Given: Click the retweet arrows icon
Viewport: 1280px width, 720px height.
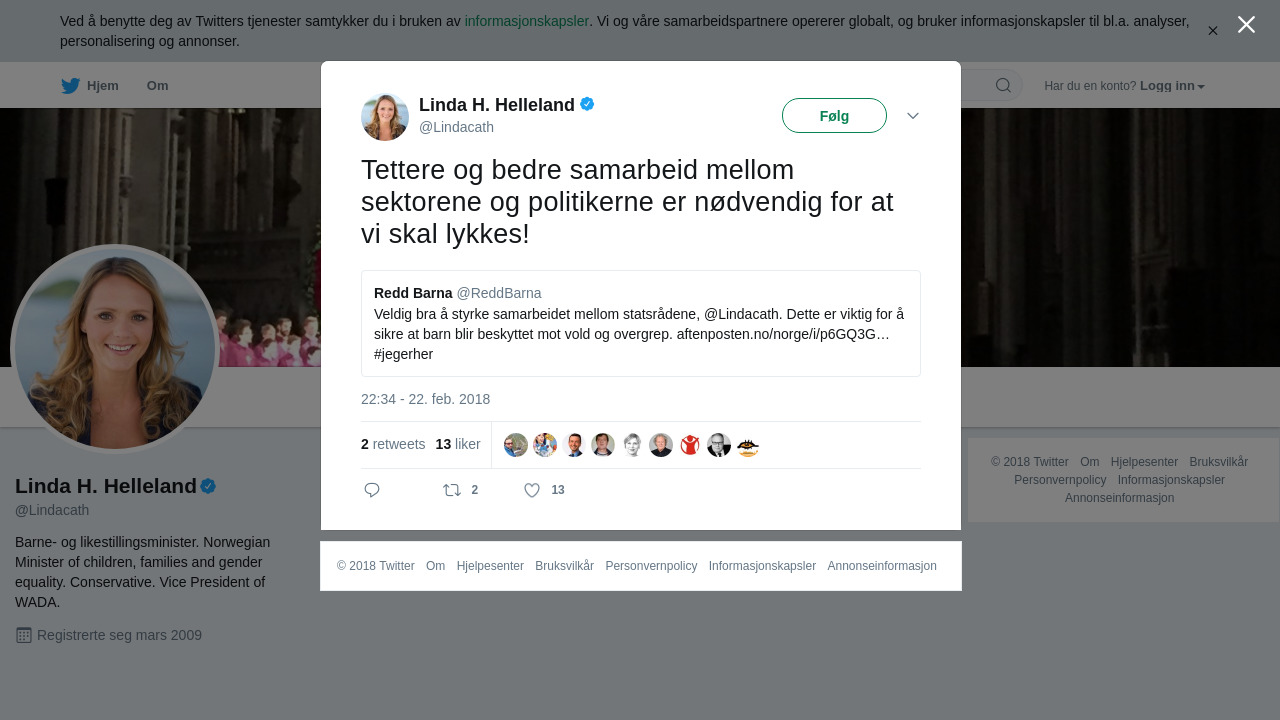Looking at the screenshot, I should 452,490.
